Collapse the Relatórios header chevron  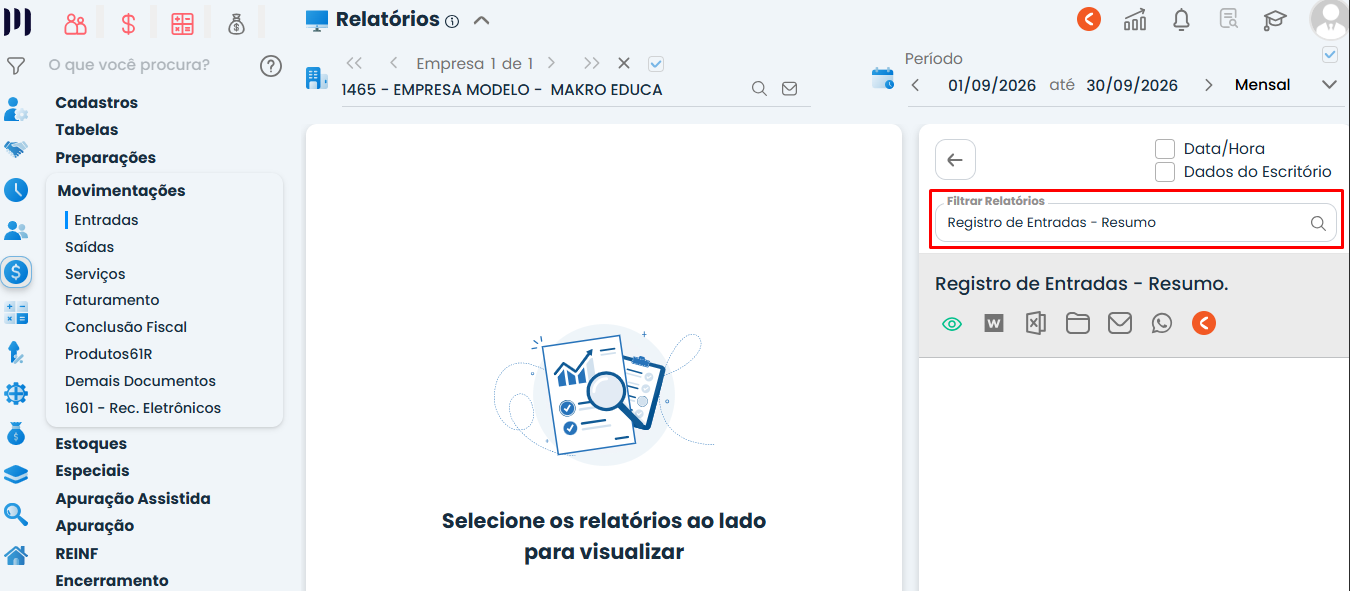(x=481, y=20)
